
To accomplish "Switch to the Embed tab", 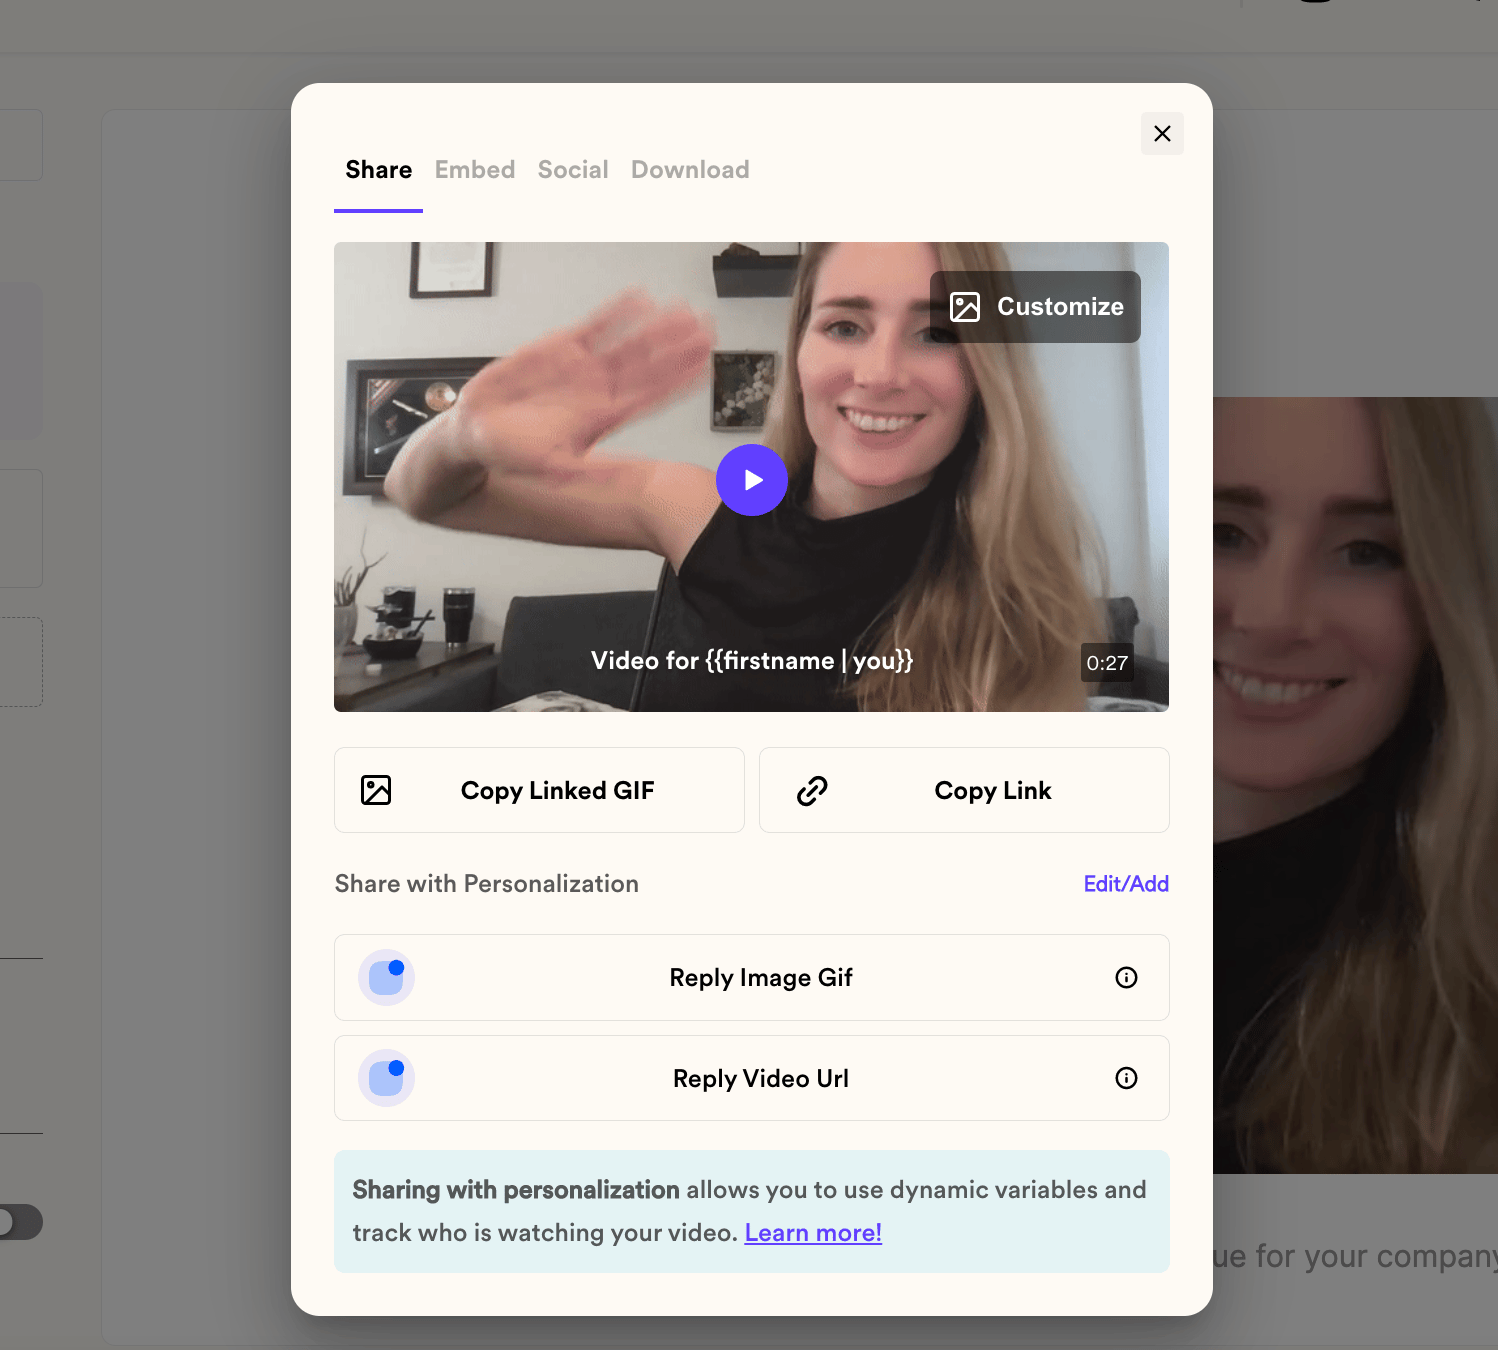I will pyautogui.click(x=475, y=170).
